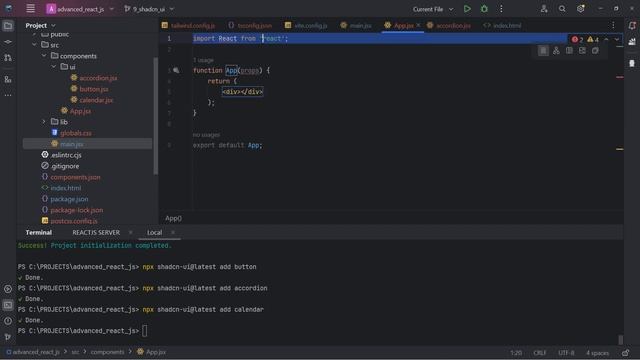Collapse the components folder

[x=44, y=56]
